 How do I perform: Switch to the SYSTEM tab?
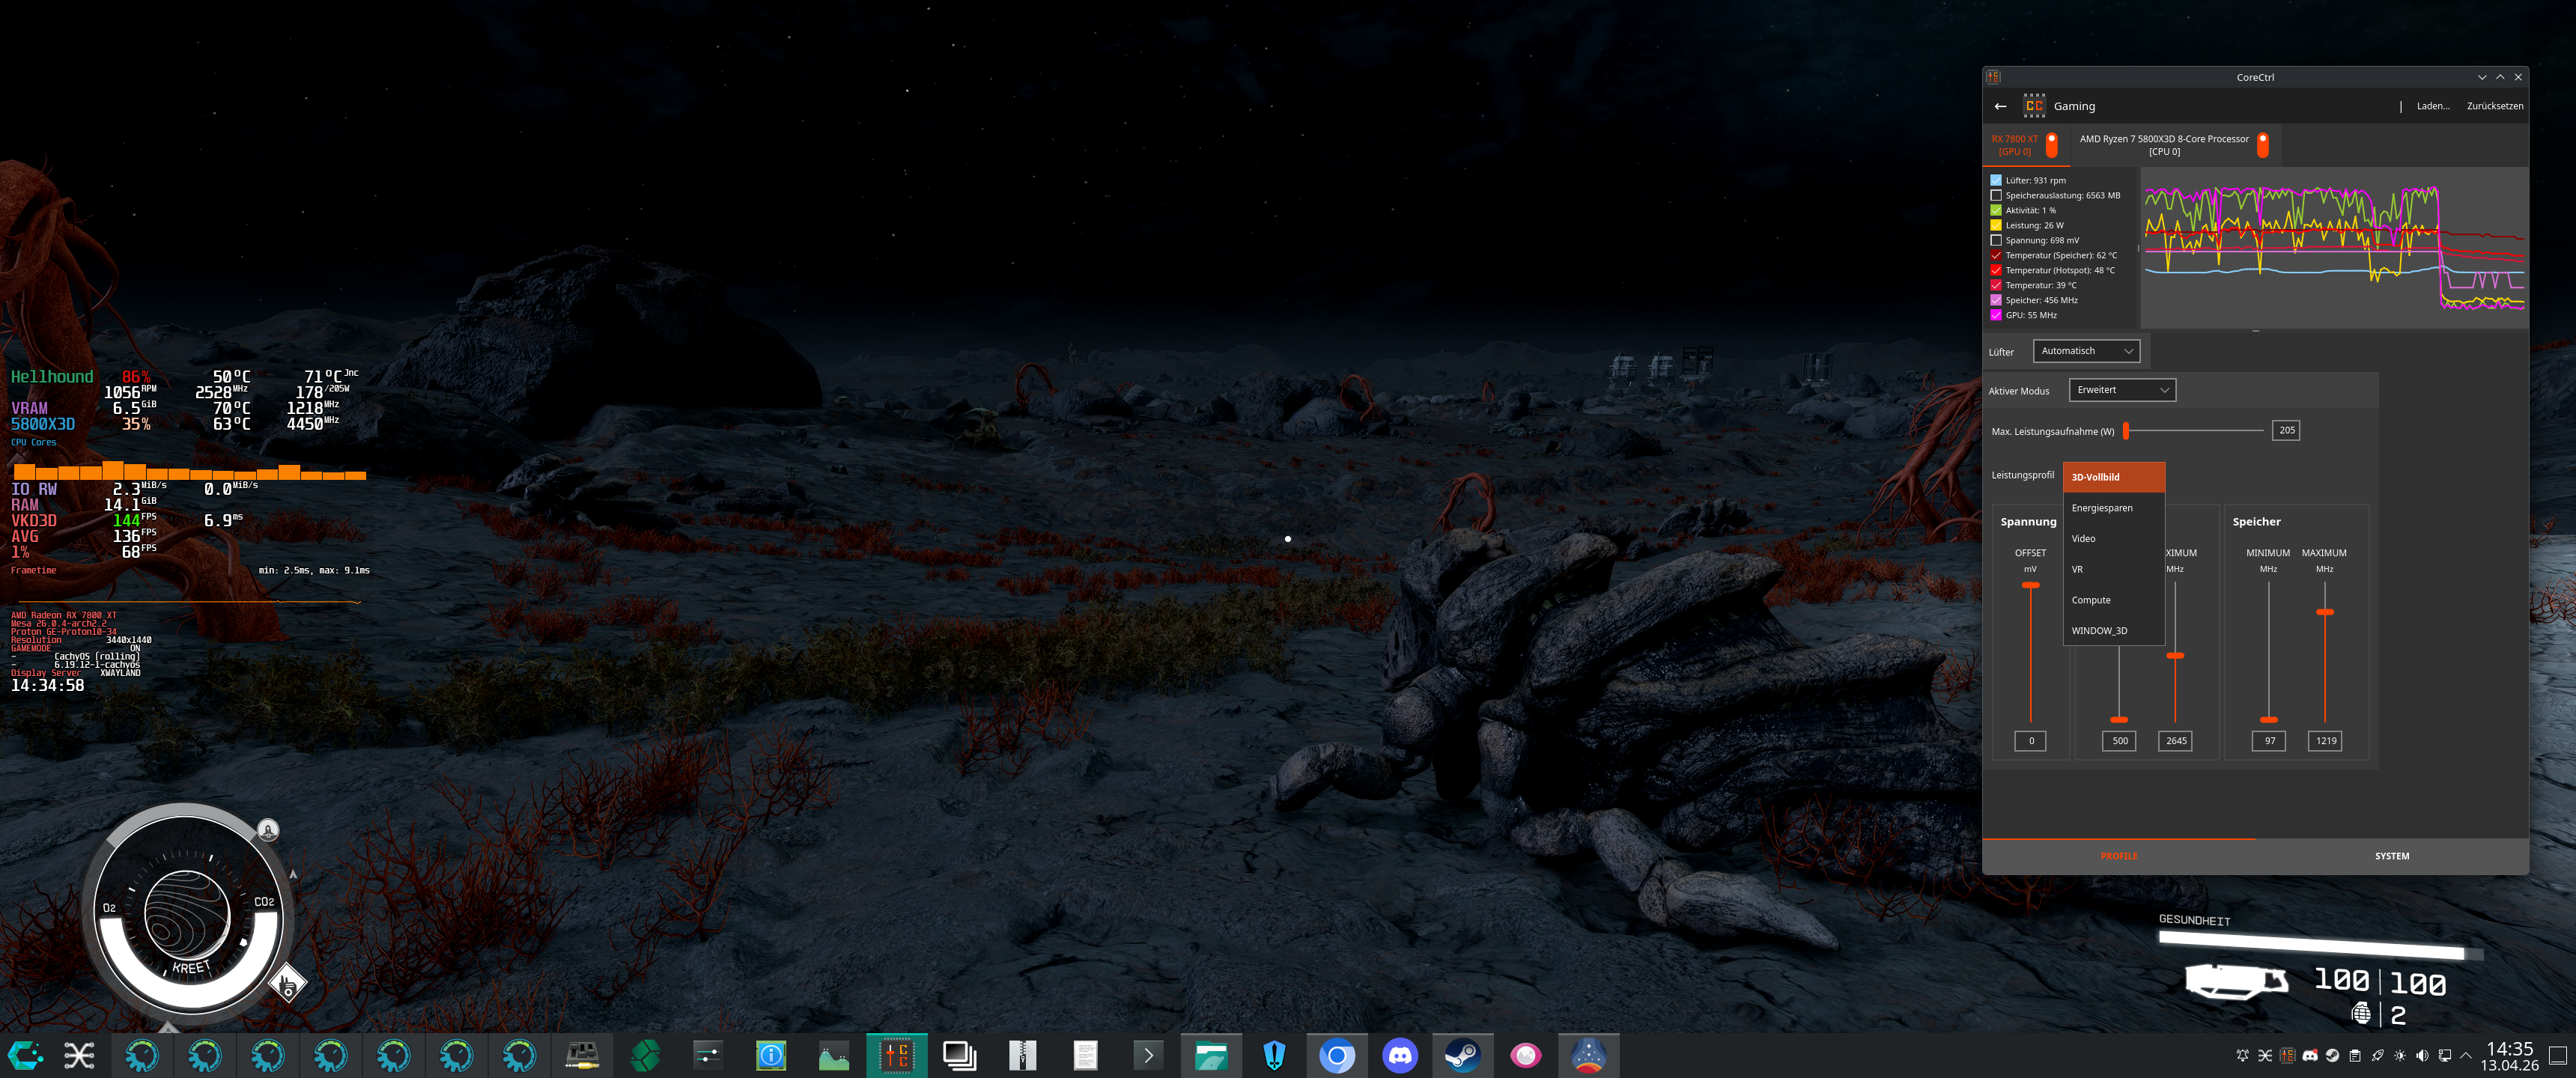(x=2391, y=856)
